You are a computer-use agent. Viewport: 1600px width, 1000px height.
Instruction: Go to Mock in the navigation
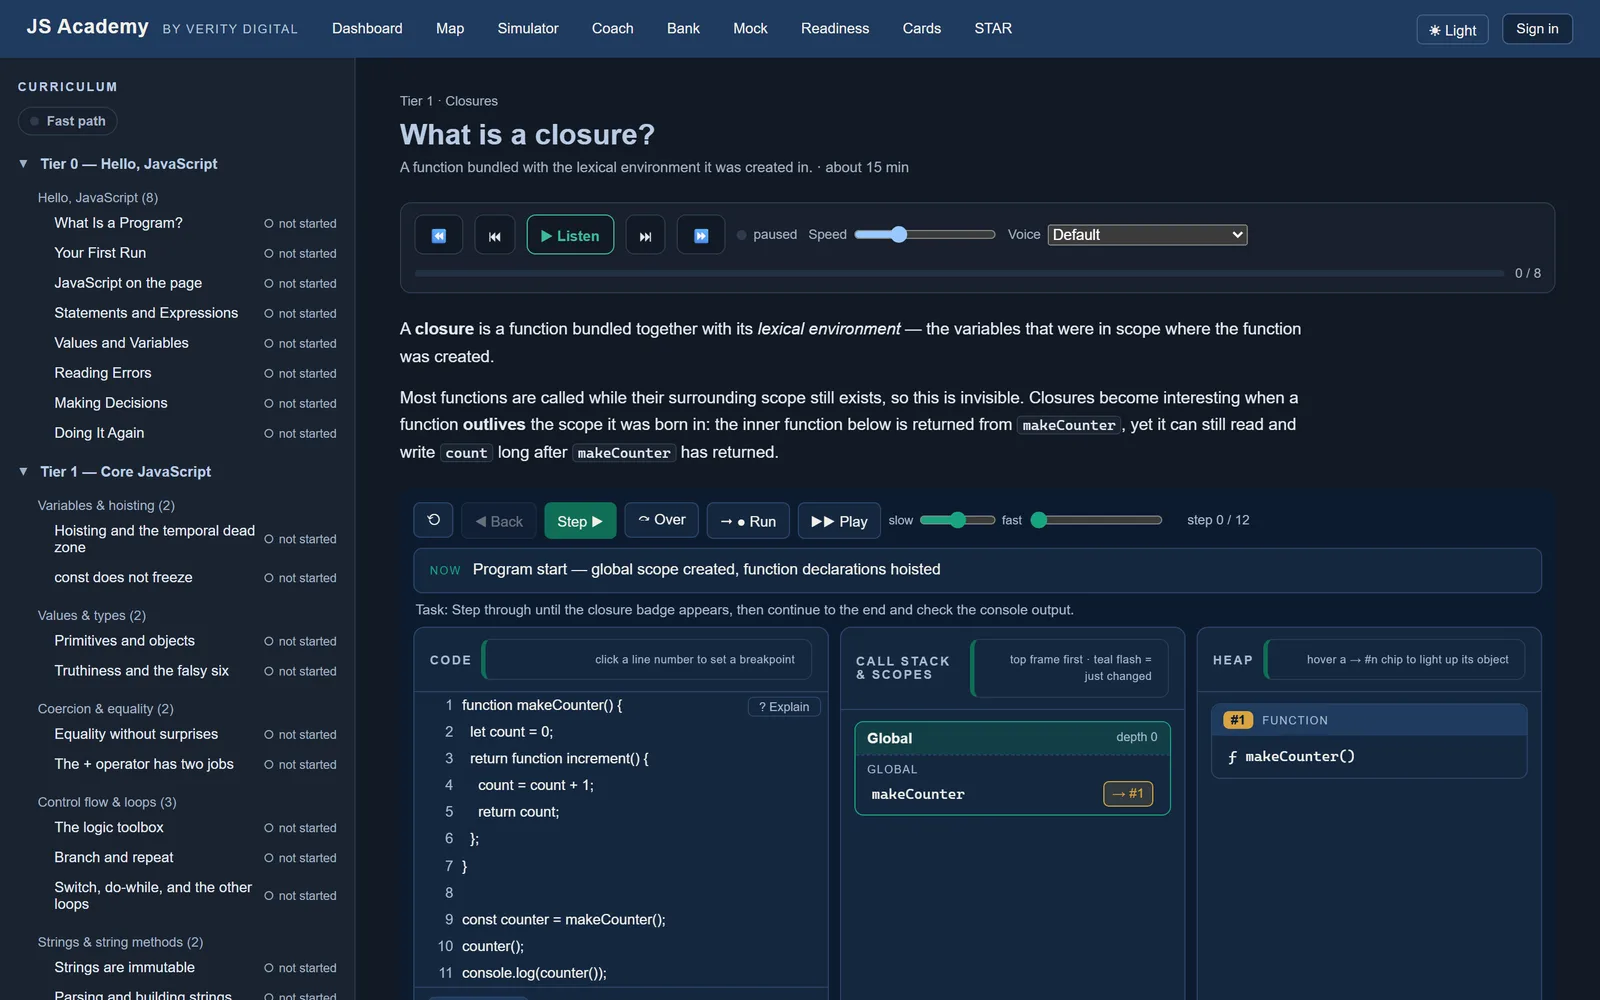click(x=750, y=29)
